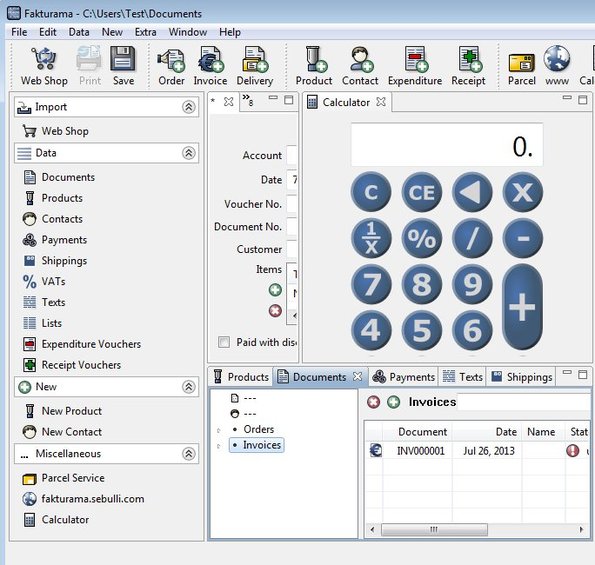Image resolution: width=595 pixels, height=565 pixels.
Task: Switch to the Payments tab
Action: pos(403,377)
